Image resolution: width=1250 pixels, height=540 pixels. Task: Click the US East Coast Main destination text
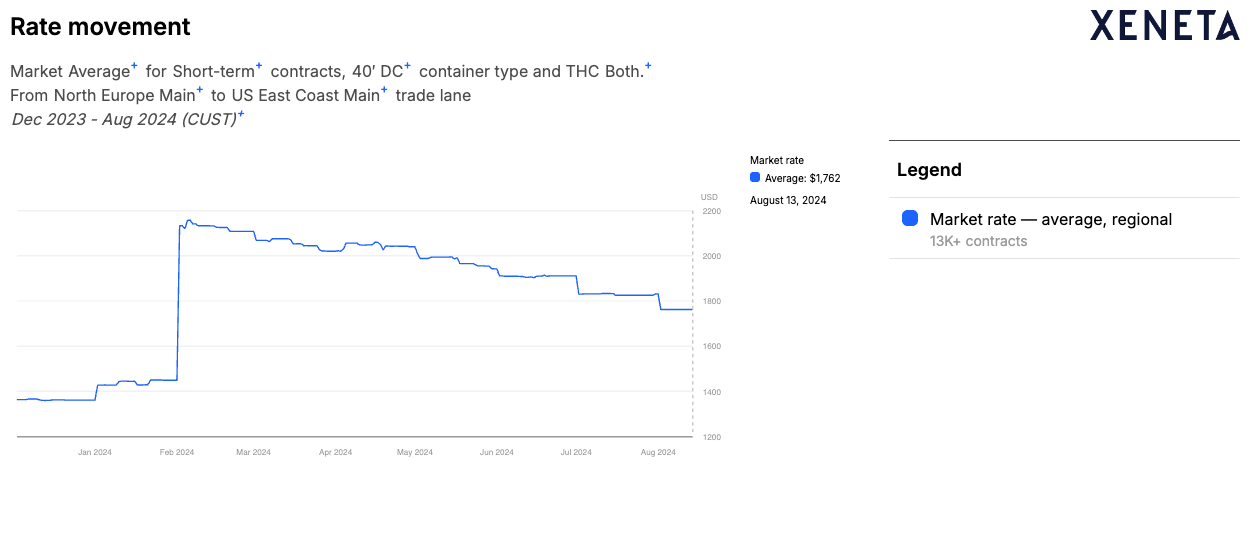click(x=305, y=96)
